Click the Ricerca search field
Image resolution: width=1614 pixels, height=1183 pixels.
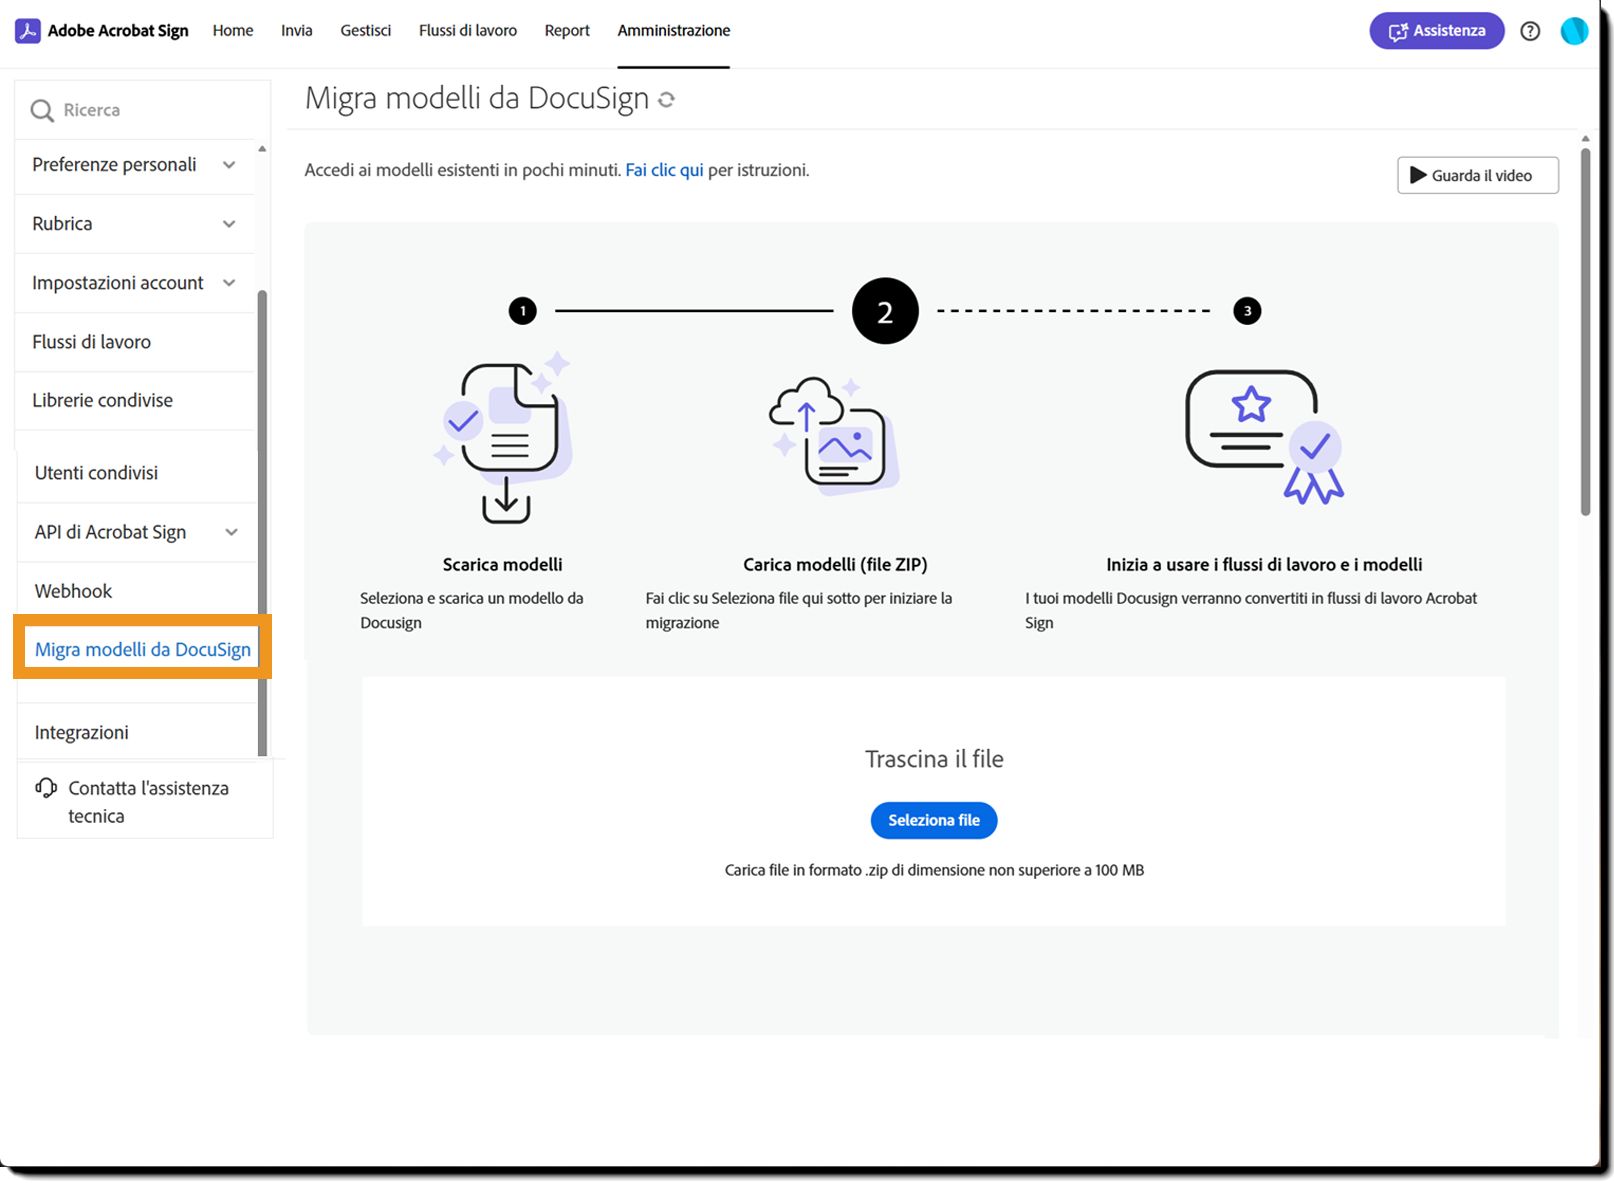coord(143,110)
